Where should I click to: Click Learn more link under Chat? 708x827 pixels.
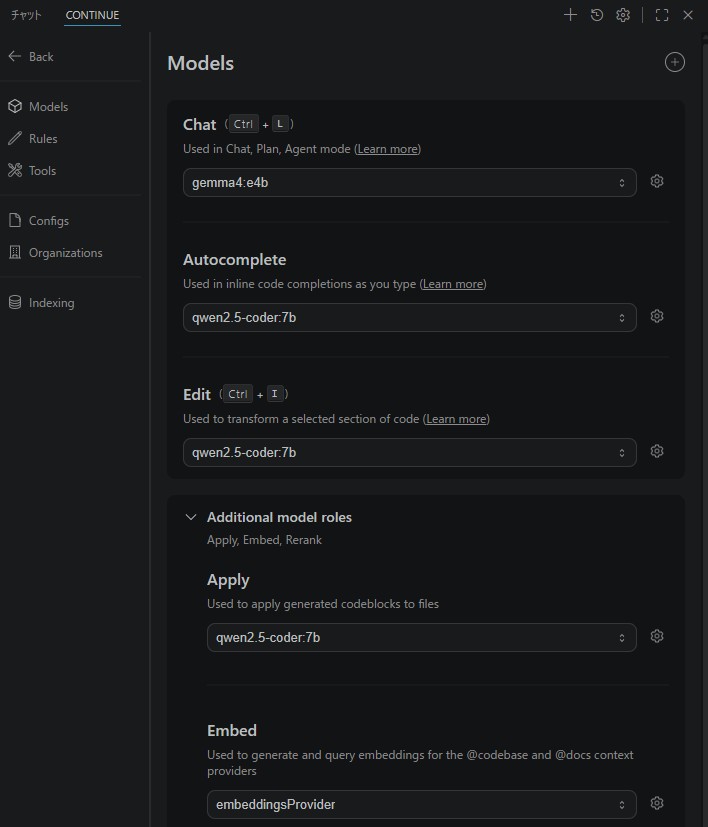click(387, 149)
